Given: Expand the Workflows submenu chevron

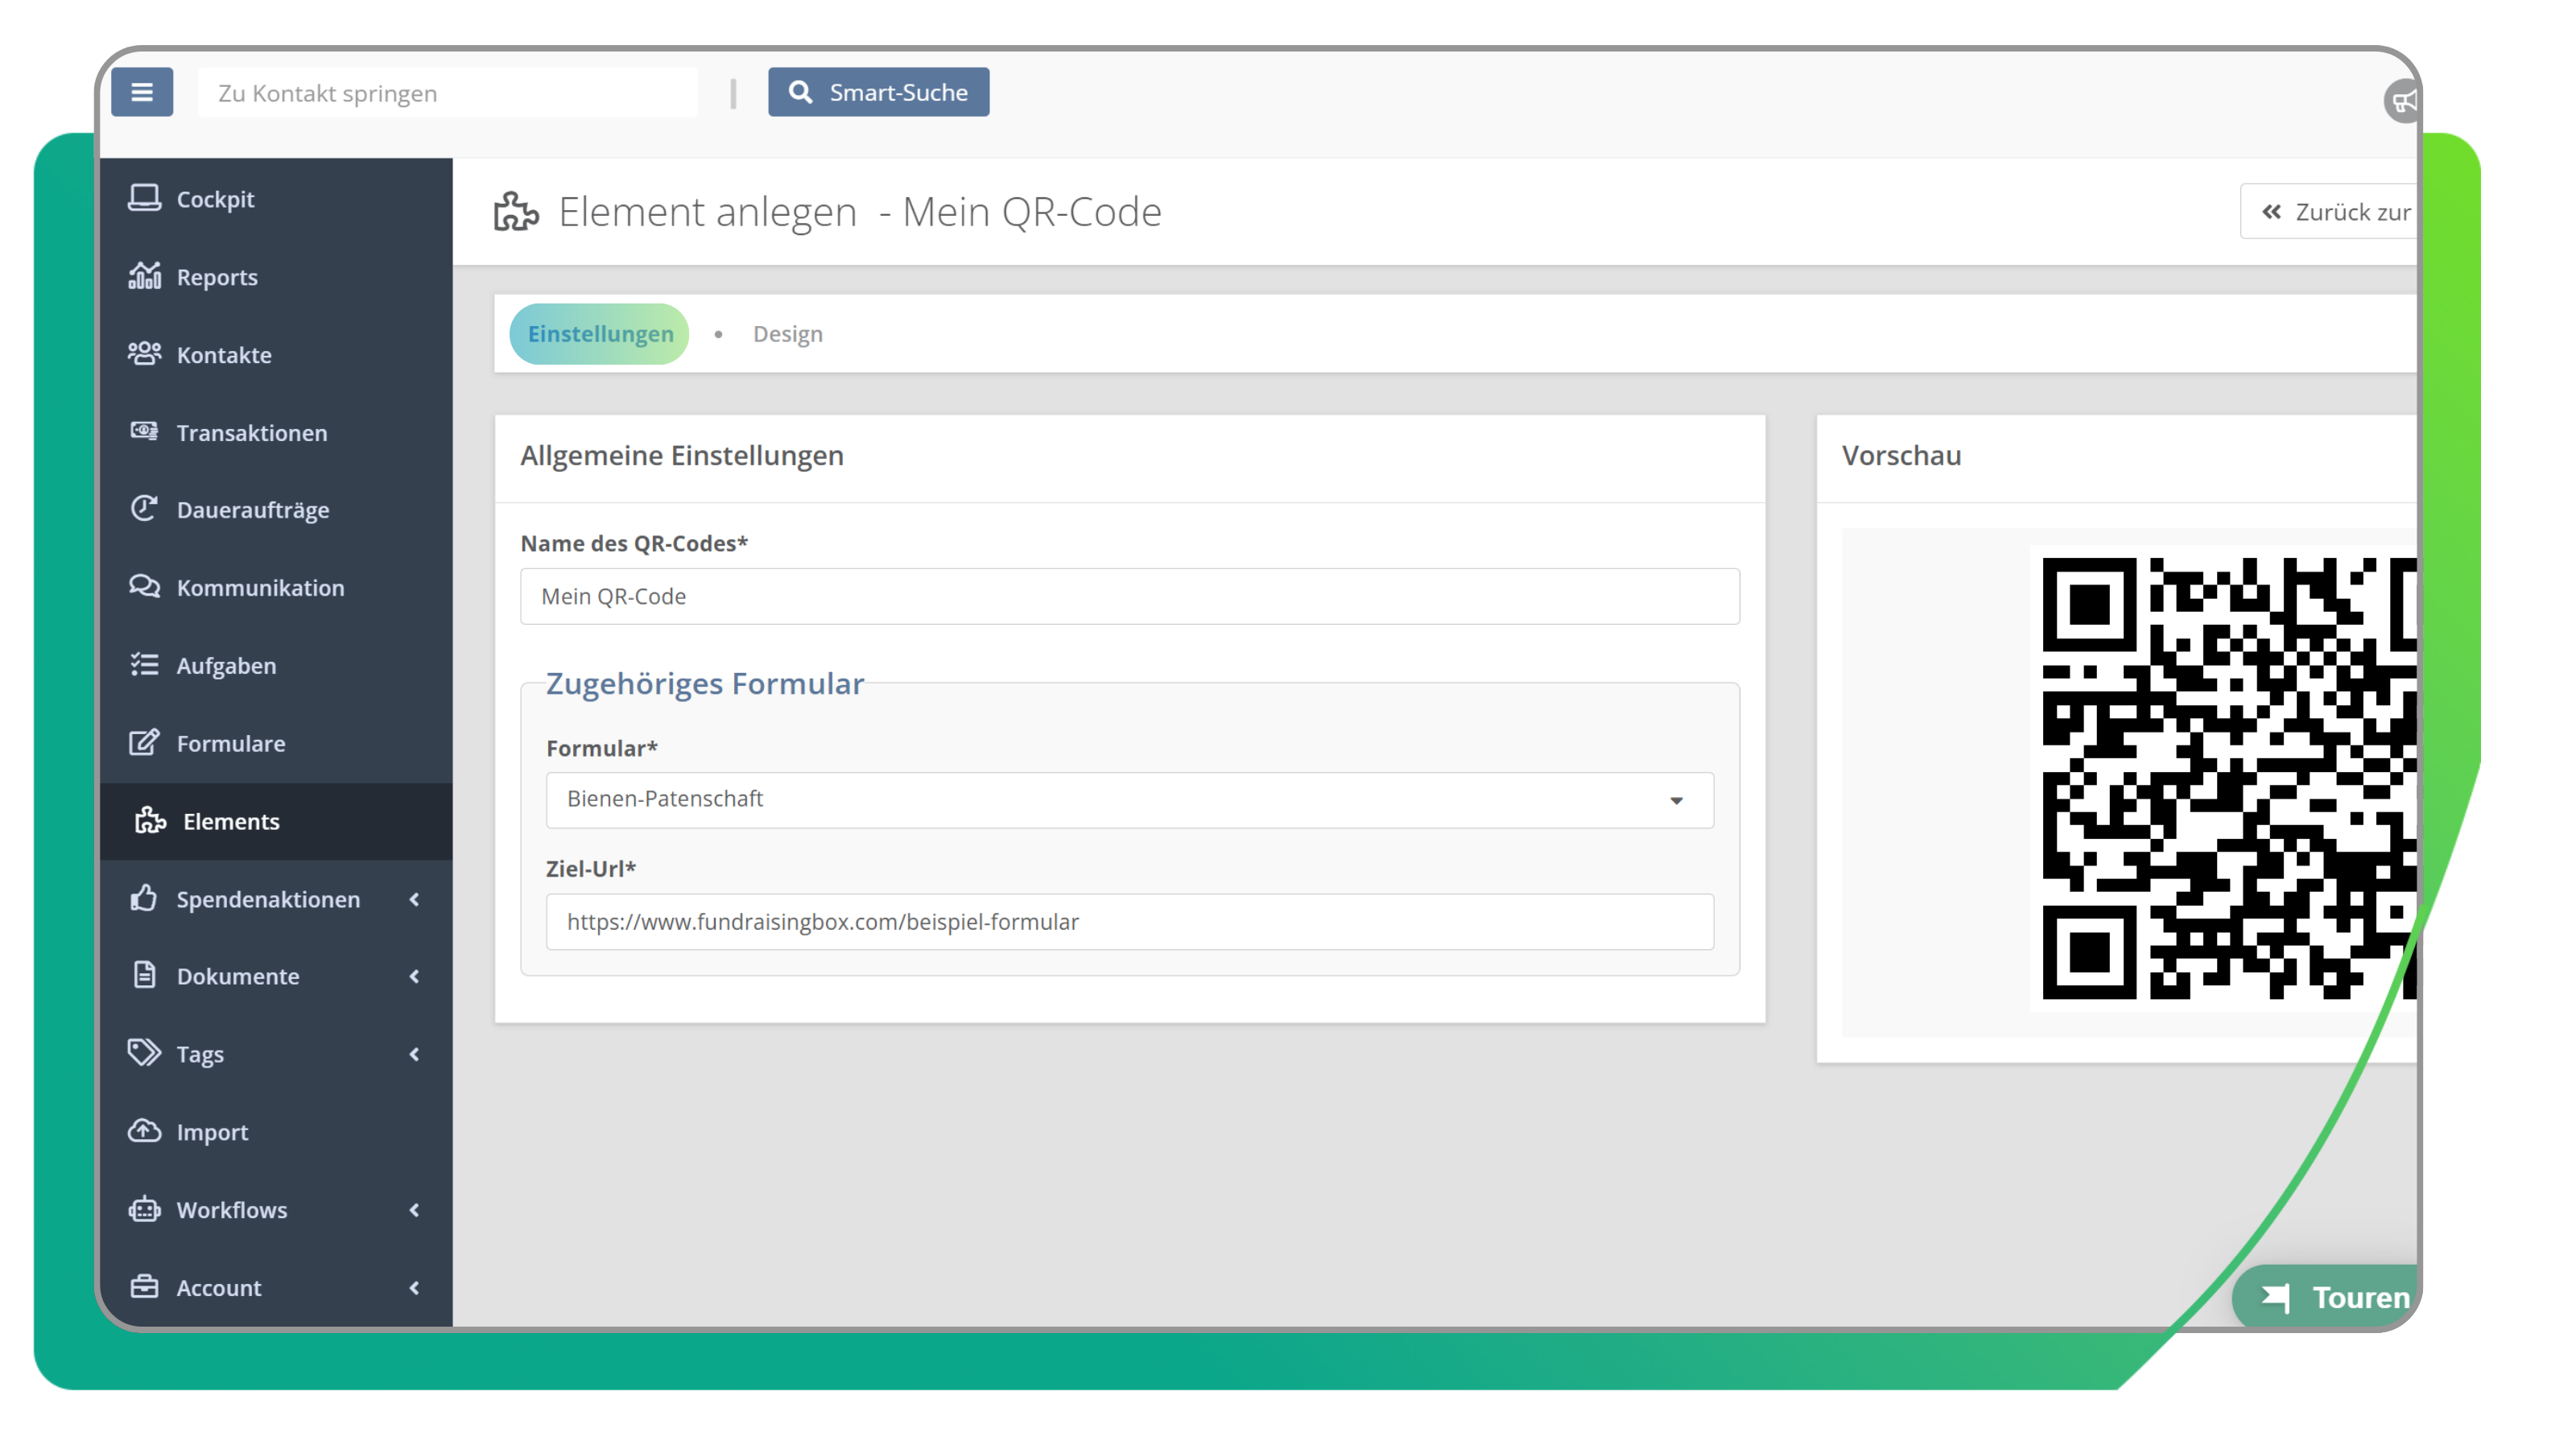Looking at the screenshot, I should click(x=414, y=1210).
